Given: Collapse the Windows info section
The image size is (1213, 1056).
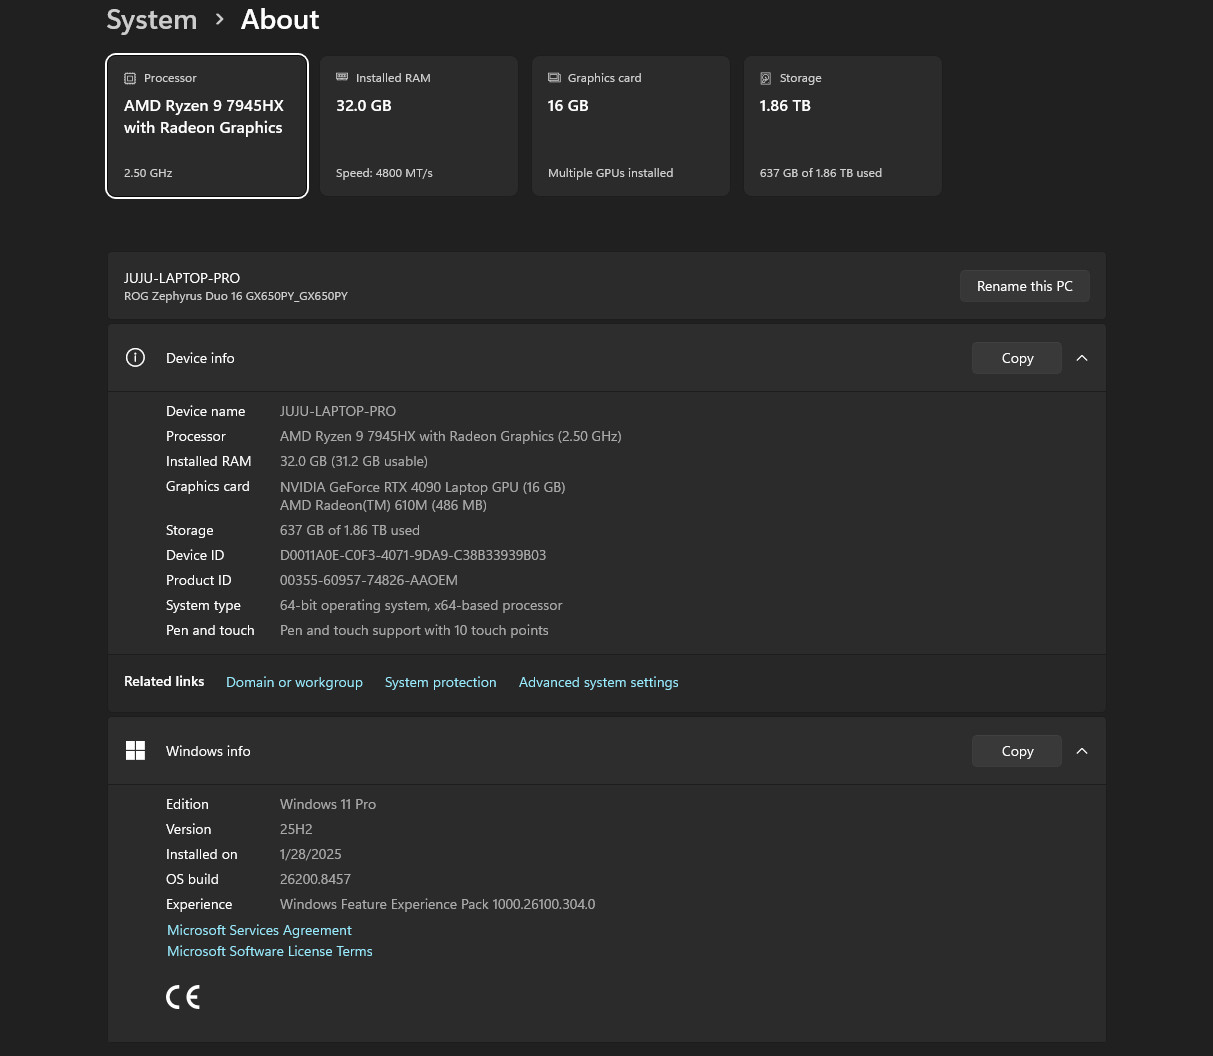Looking at the screenshot, I should click(1082, 751).
